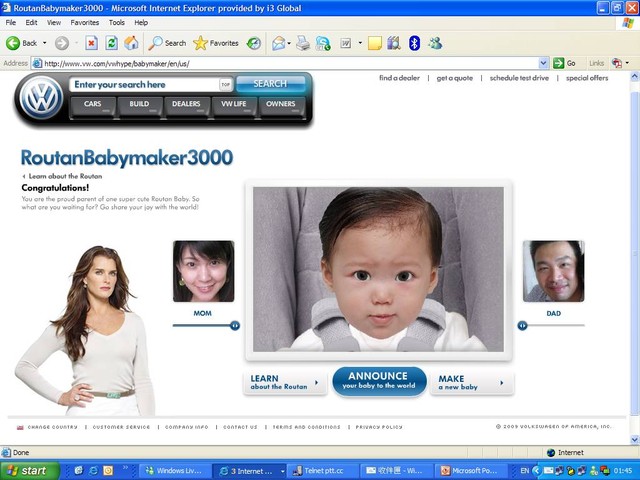Click MAKE a new baby button
This screenshot has height=480, width=640.
coord(472,382)
